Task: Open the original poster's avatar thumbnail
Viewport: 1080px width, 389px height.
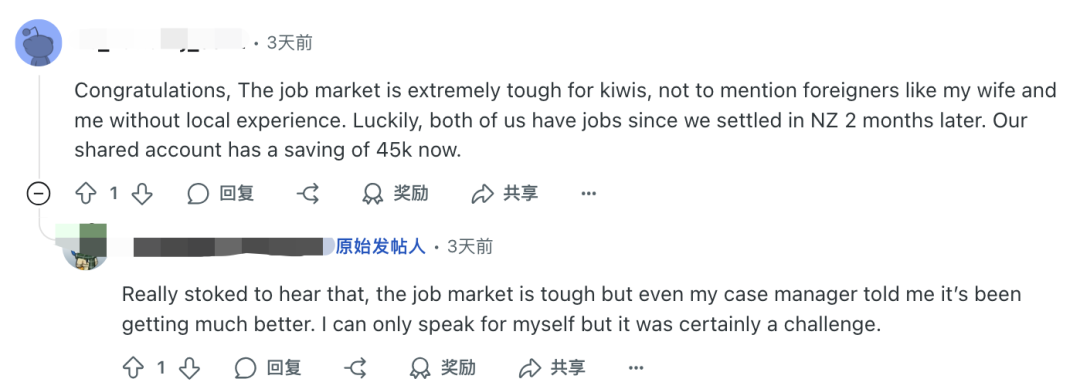Action: coord(86,246)
